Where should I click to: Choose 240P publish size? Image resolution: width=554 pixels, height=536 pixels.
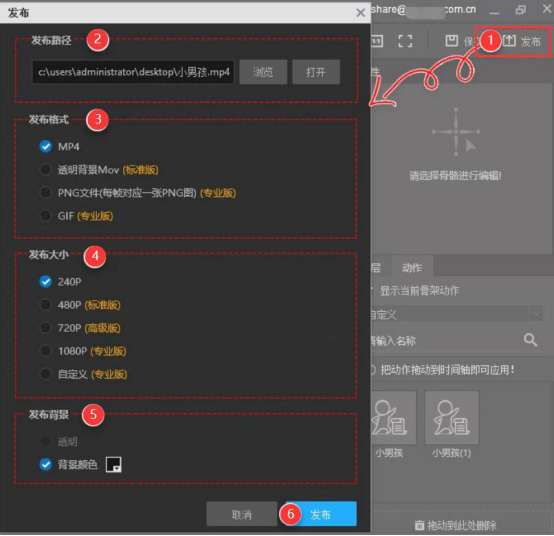tap(45, 282)
